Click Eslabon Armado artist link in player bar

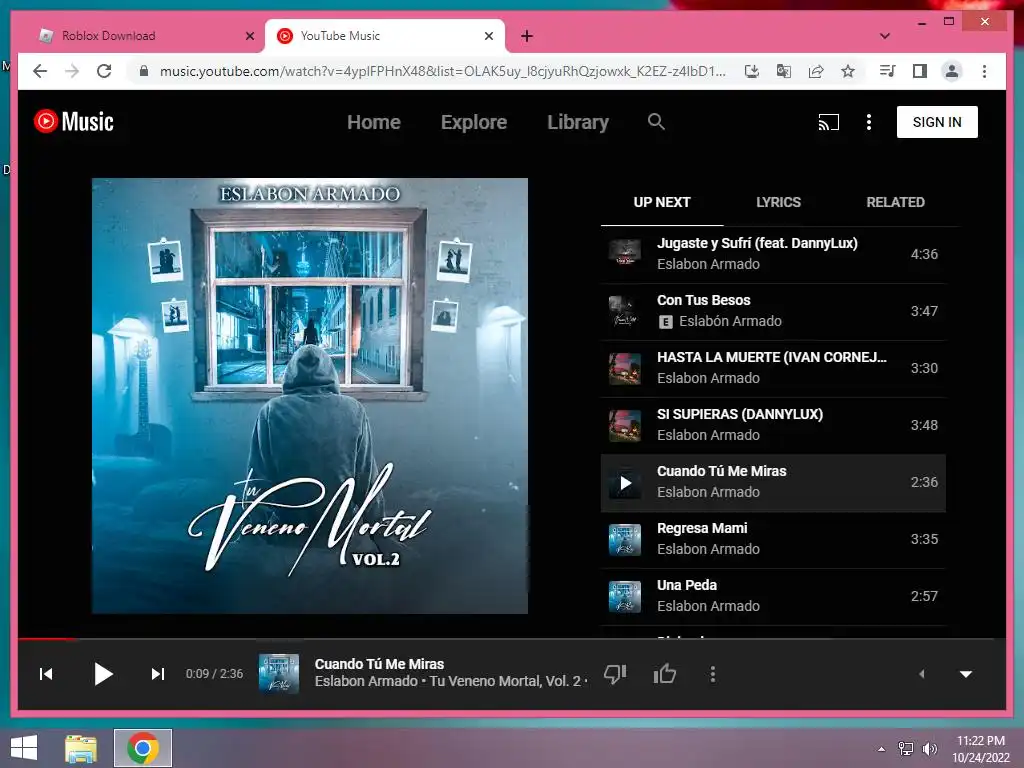coord(366,681)
